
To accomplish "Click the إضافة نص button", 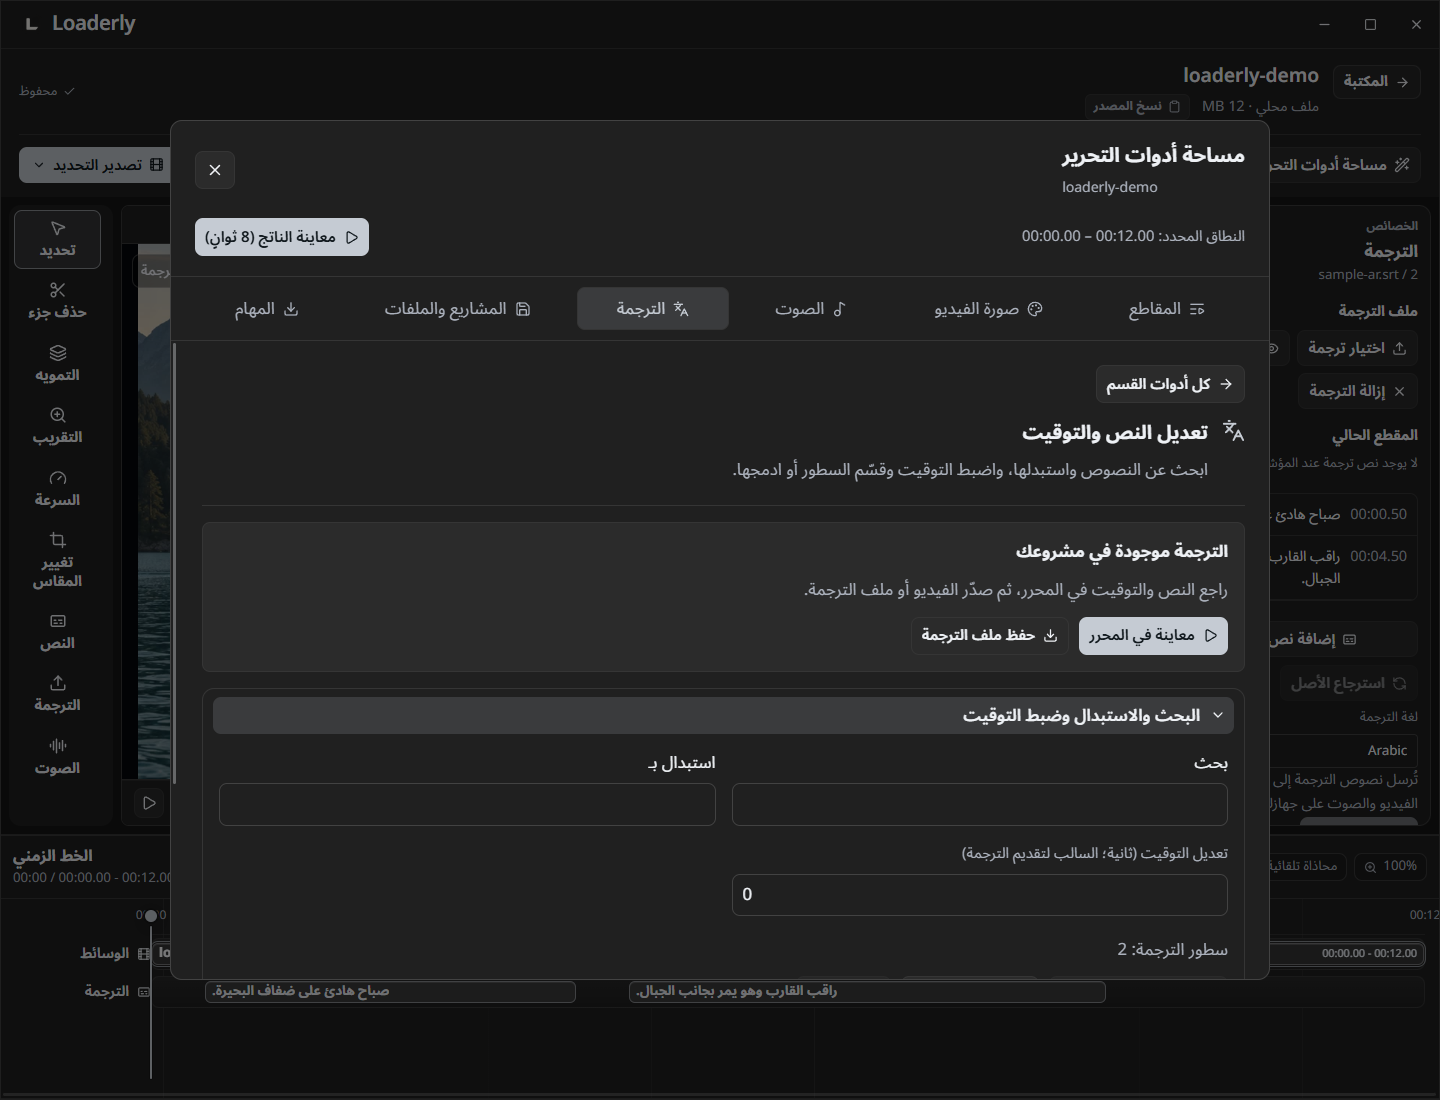I will pyautogui.click(x=1343, y=639).
